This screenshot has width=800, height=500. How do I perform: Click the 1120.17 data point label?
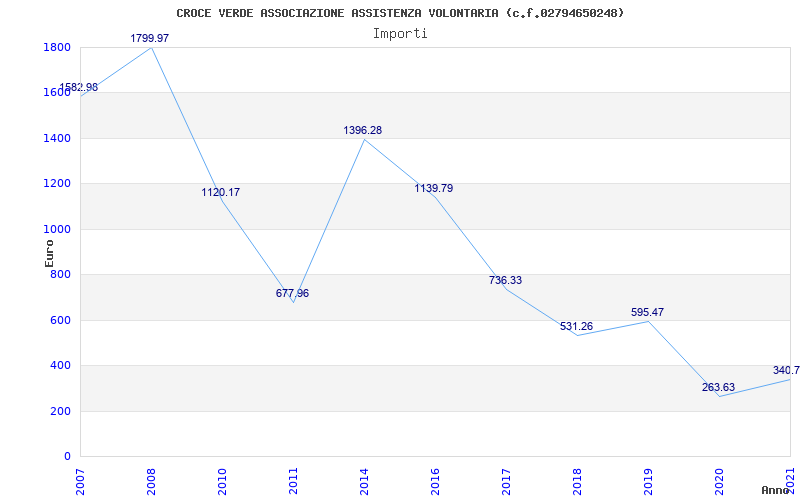click(220, 192)
